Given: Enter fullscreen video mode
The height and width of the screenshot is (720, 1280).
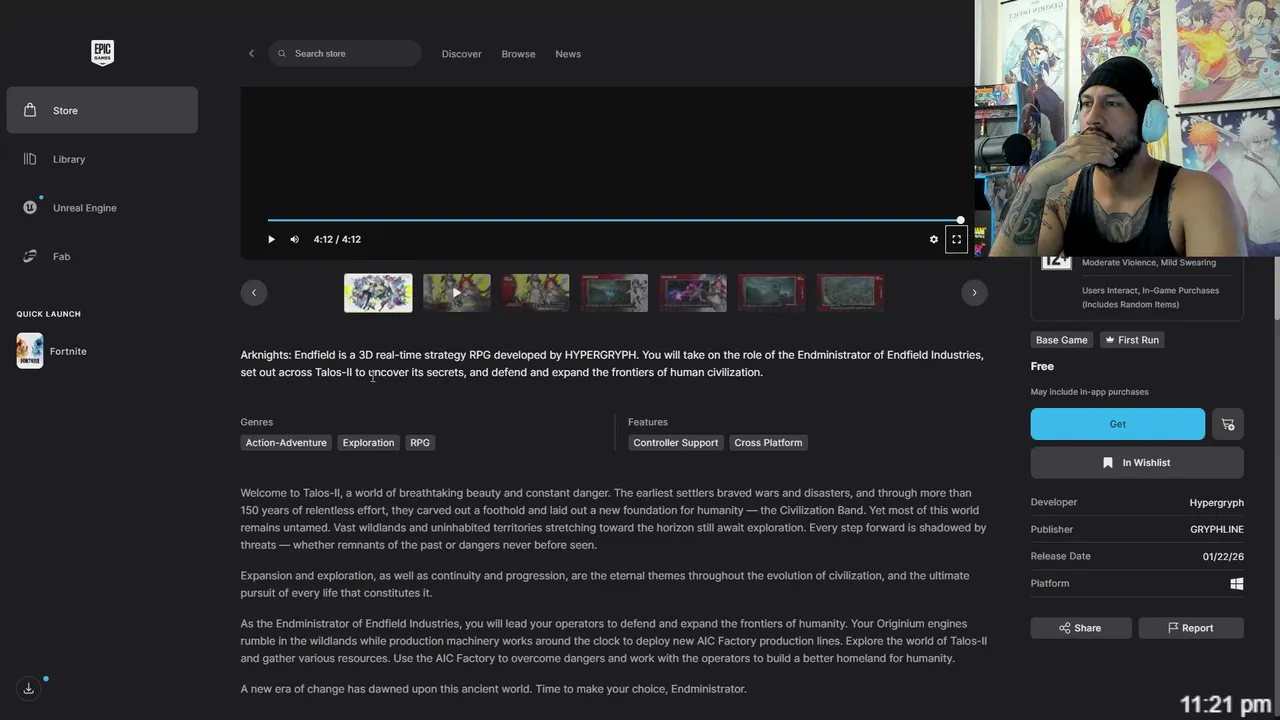Looking at the screenshot, I should click(957, 239).
